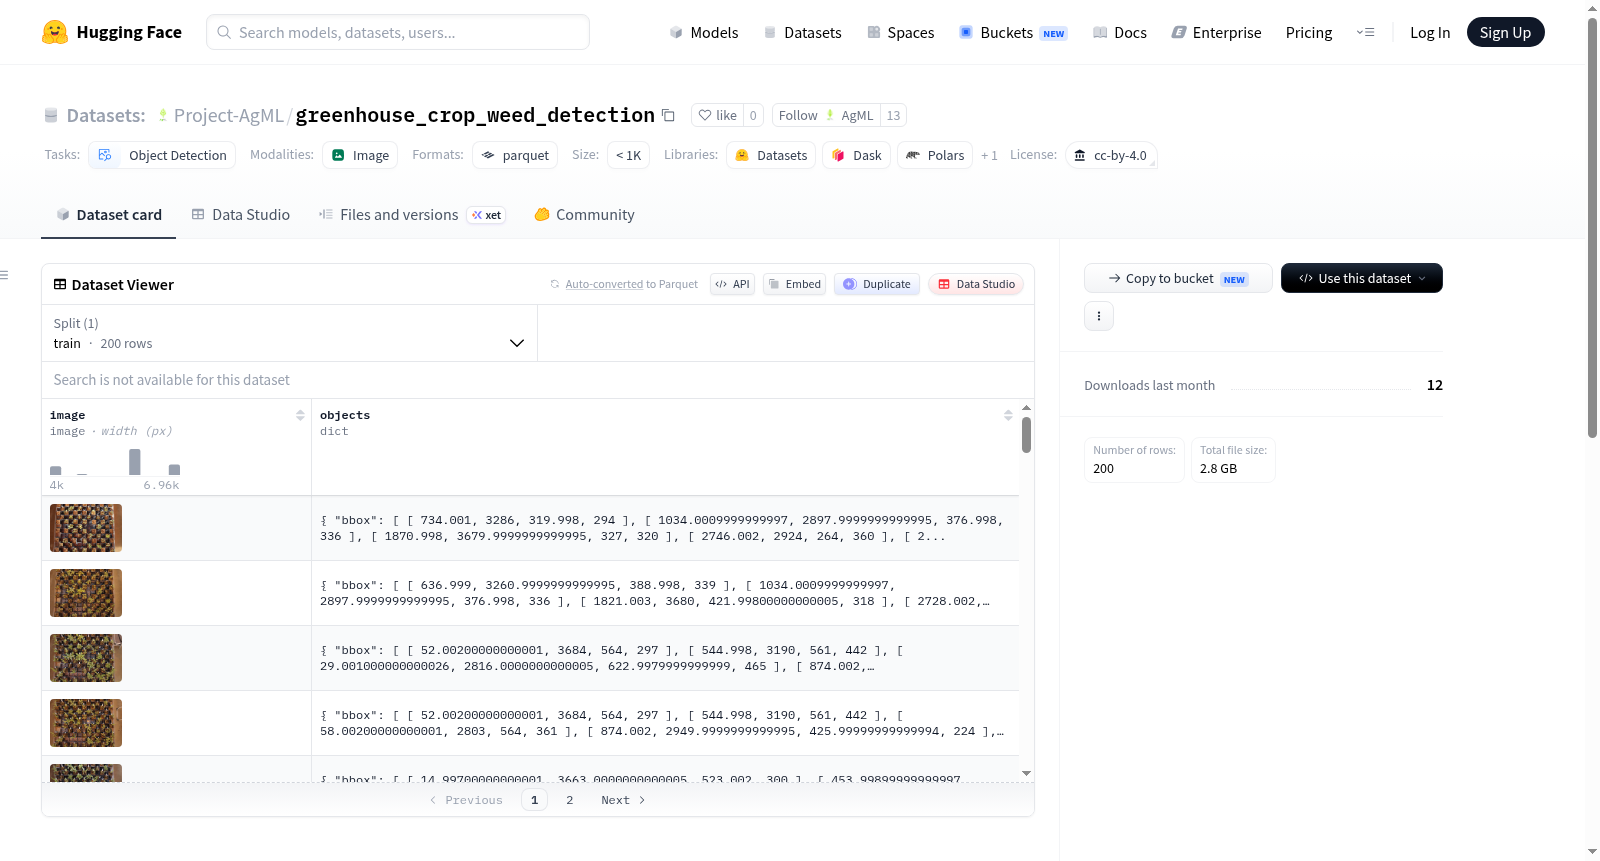Click the image column sort arrows

[300, 415]
